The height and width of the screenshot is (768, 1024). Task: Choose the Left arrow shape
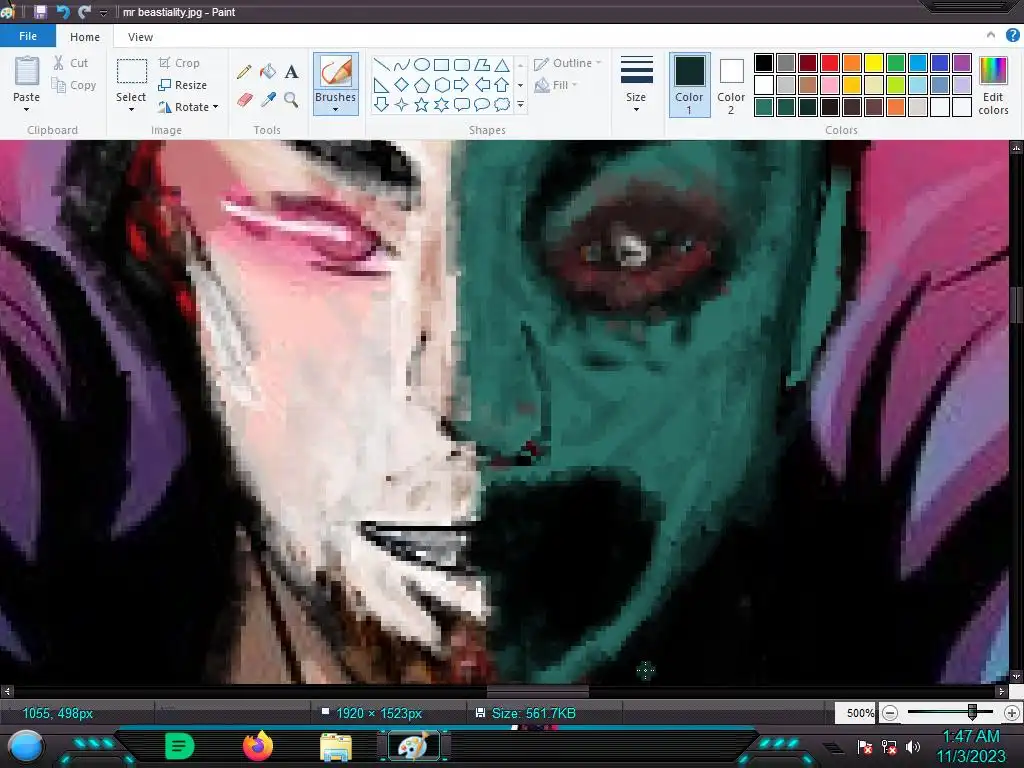482,85
